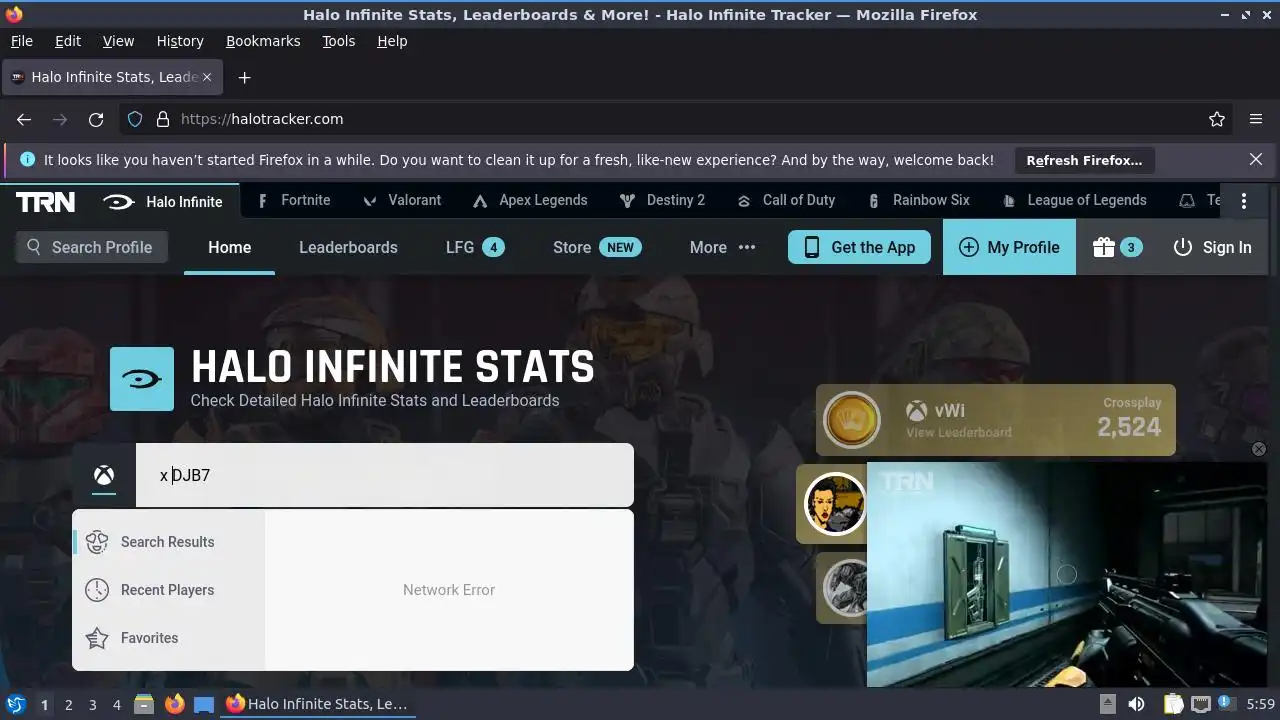Click the gamertag search field with 'x DJB7'
1280x720 pixels.
click(x=385, y=475)
